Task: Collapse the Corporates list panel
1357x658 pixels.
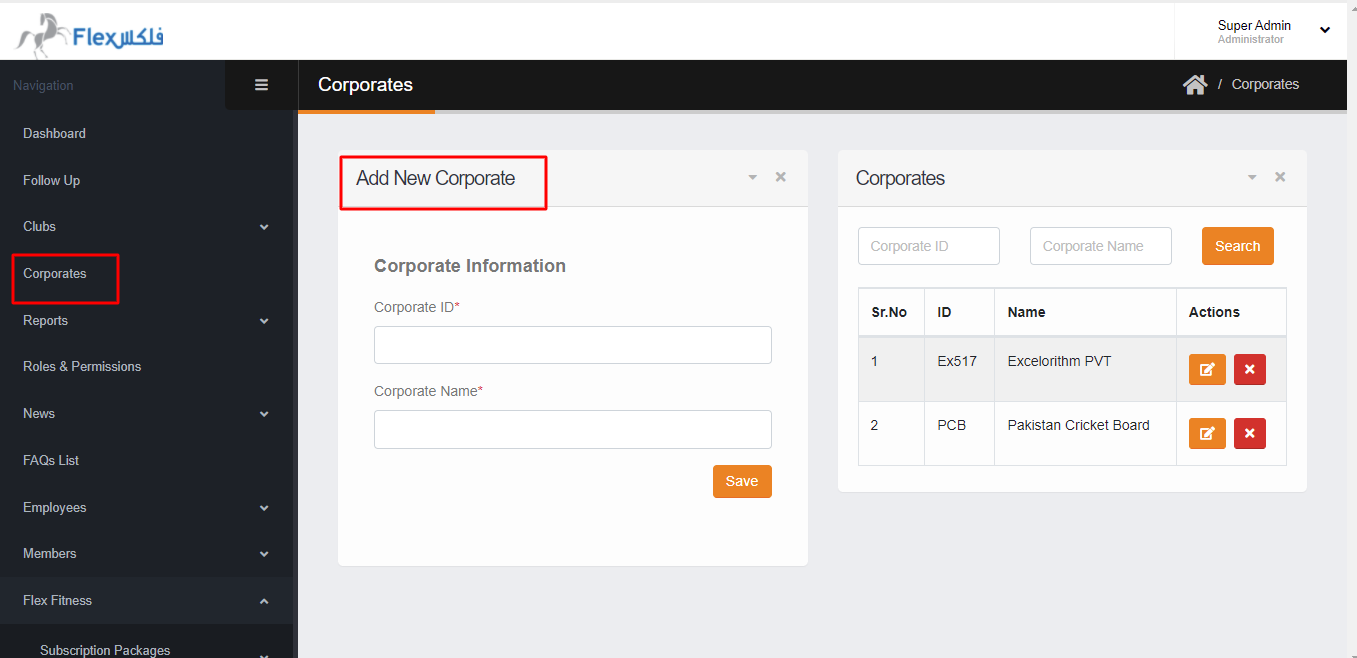Action: [1251, 178]
